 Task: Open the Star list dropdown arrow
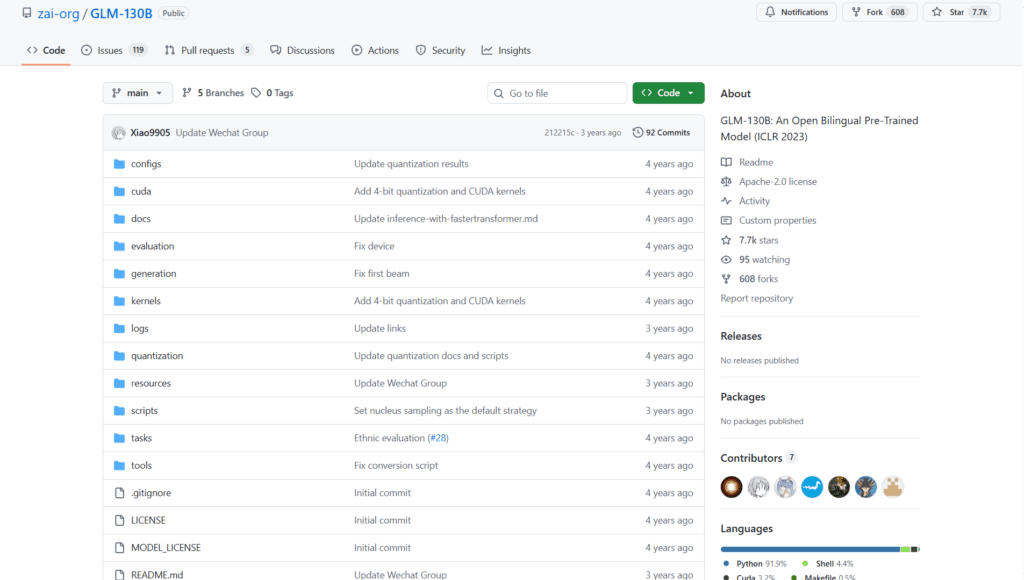tap(1010, 12)
